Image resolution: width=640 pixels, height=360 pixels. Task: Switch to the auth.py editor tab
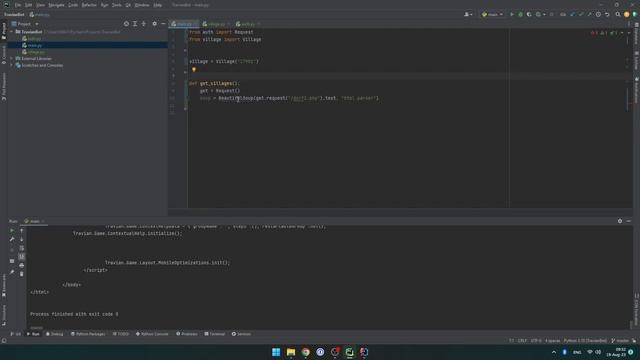(247, 24)
